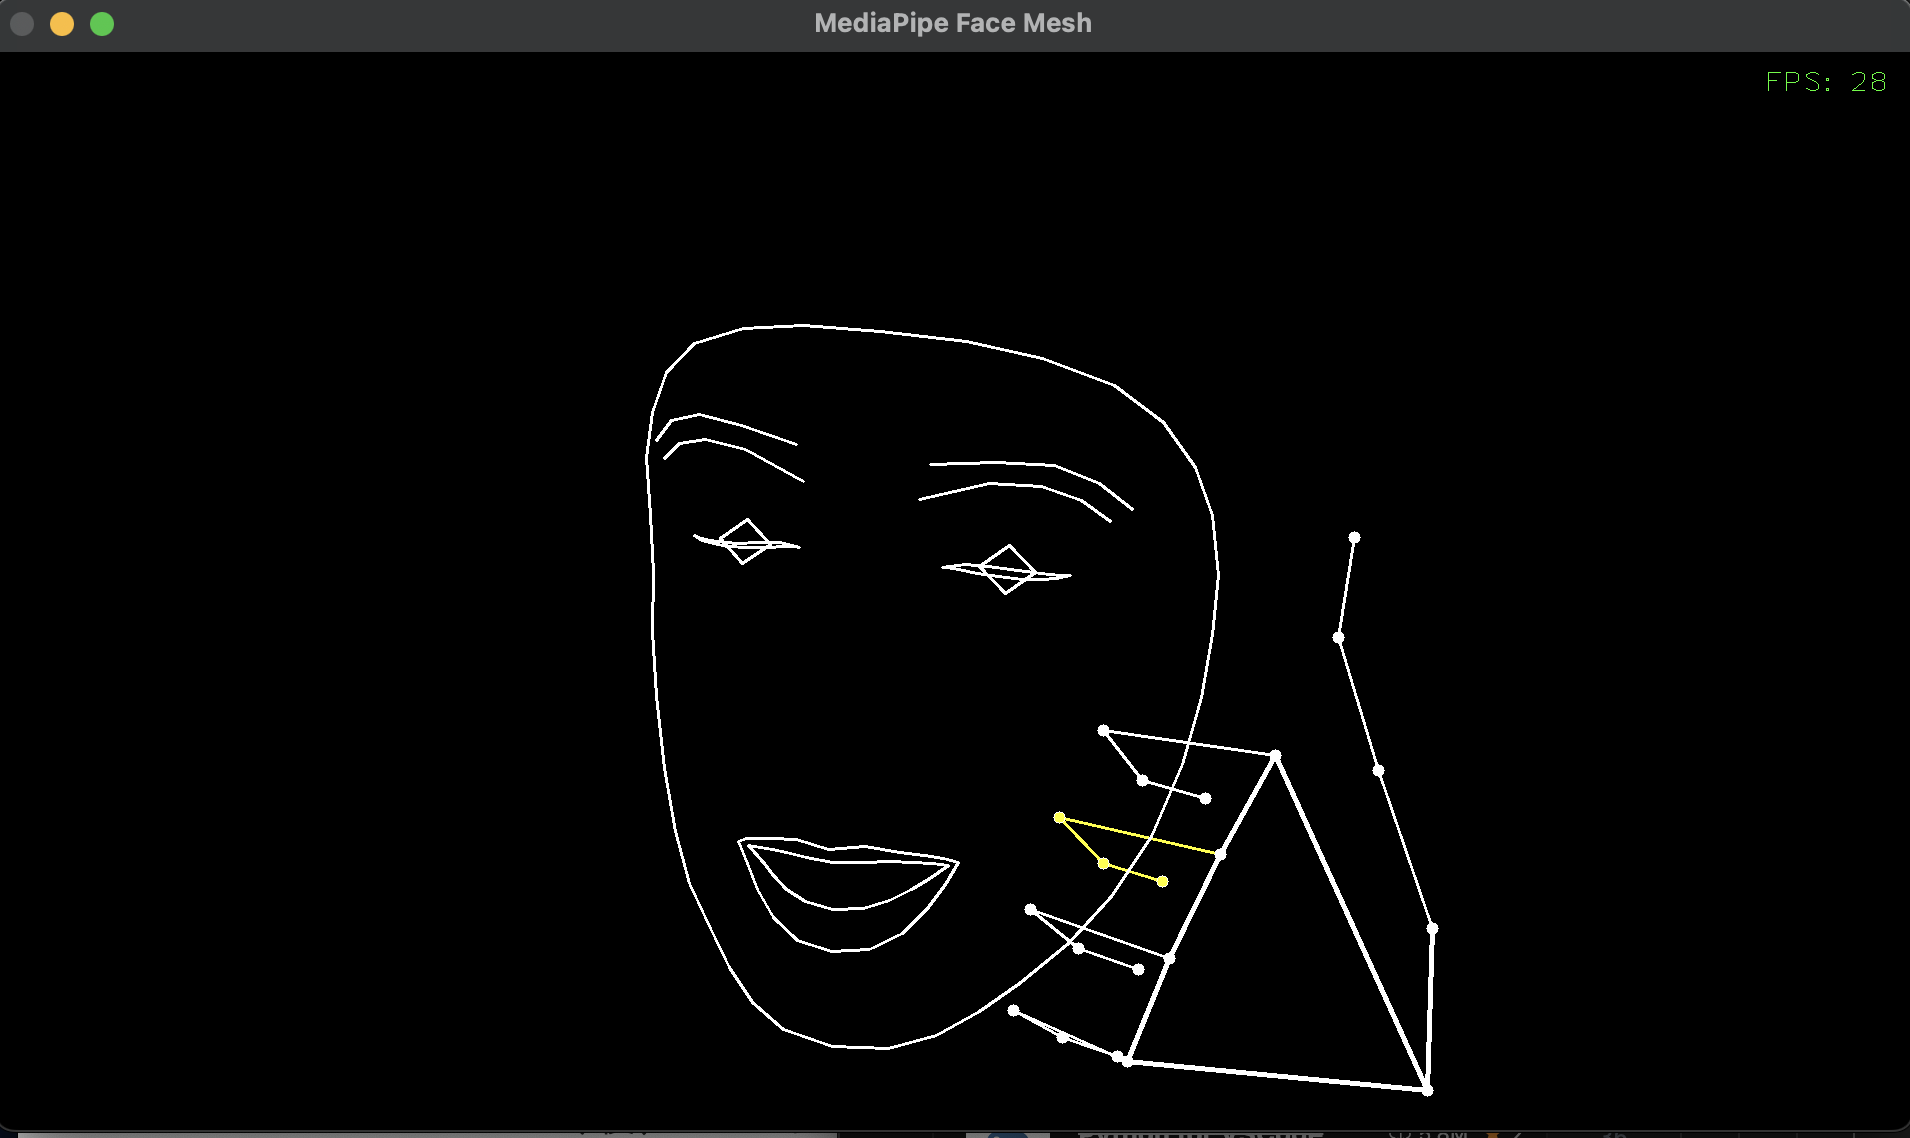Click the rightmost yellow finger landmark dot

tap(1162, 881)
